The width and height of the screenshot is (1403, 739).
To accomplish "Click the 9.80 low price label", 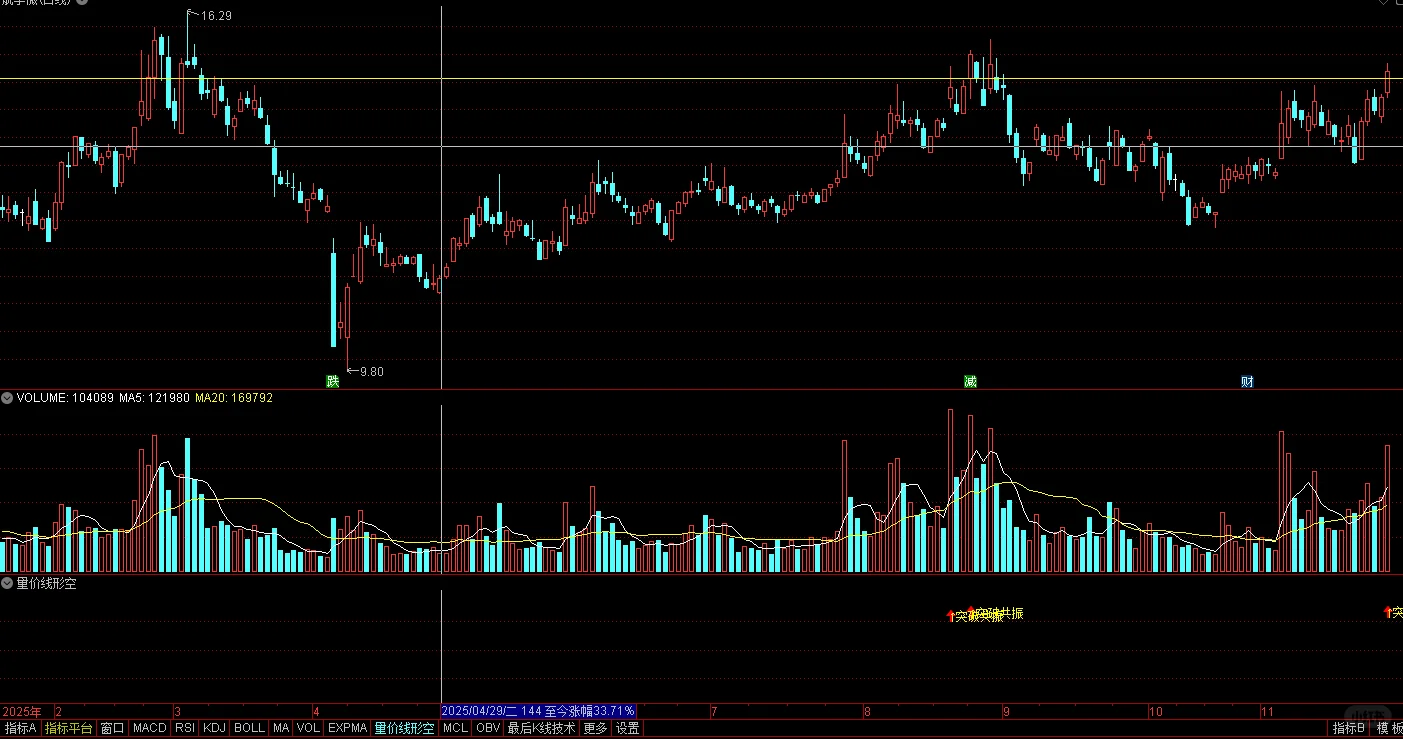I will (x=371, y=372).
